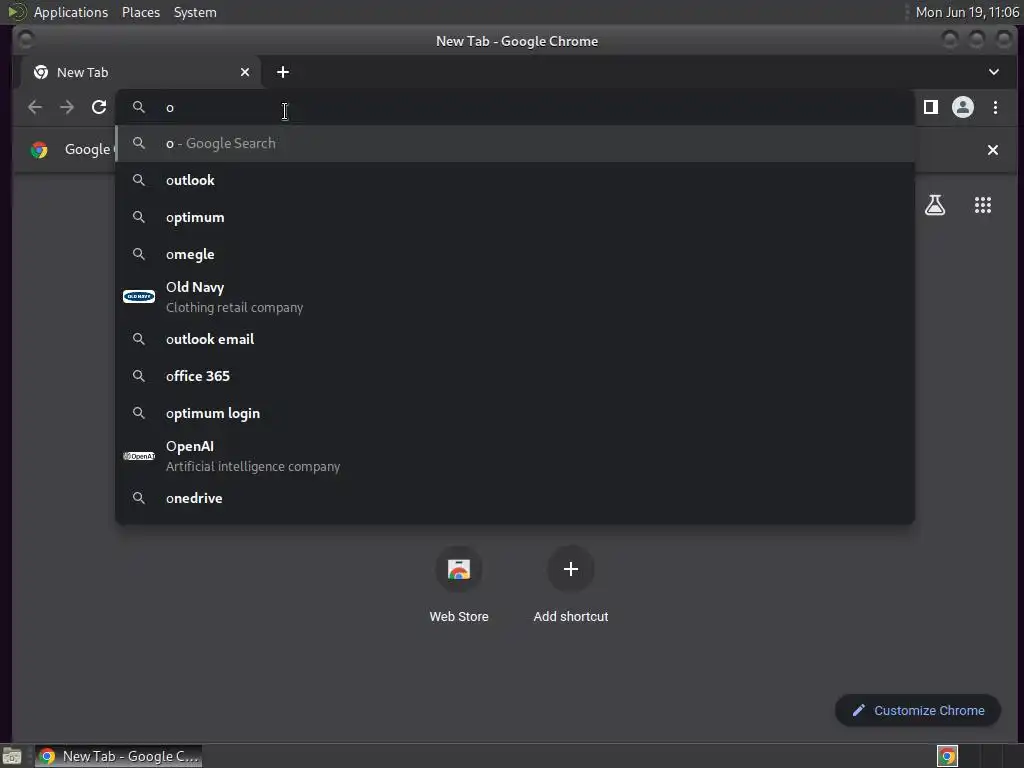
Task: Open the System menu
Action: click(x=195, y=12)
